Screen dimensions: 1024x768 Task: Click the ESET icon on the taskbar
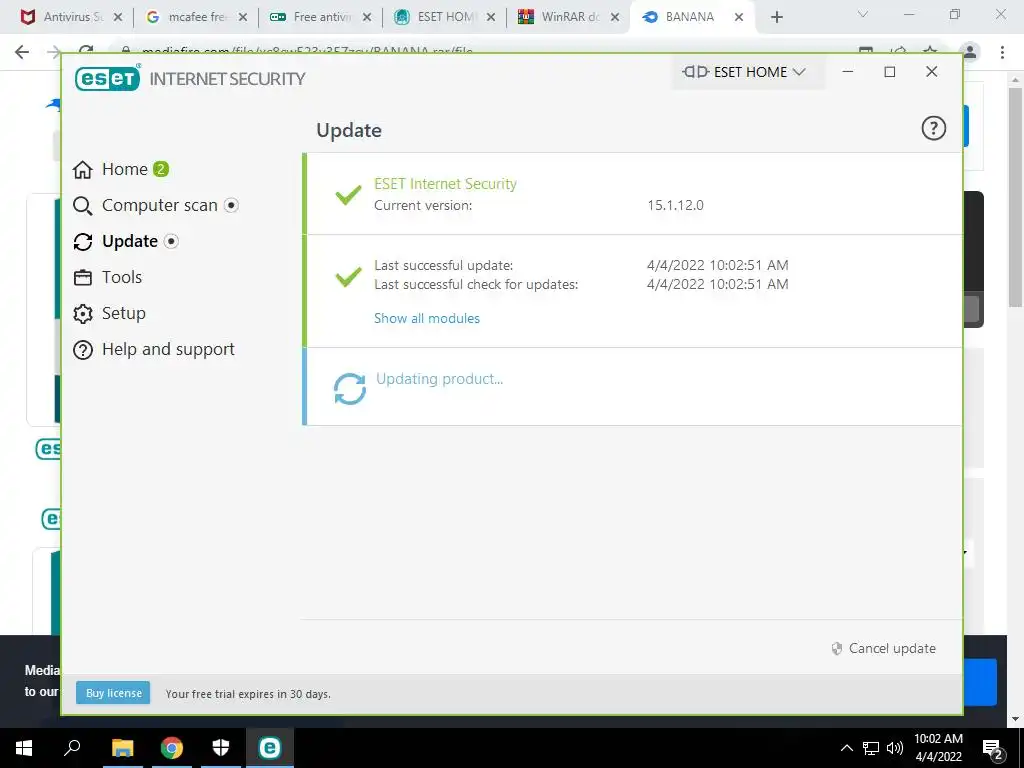[270, 748]
